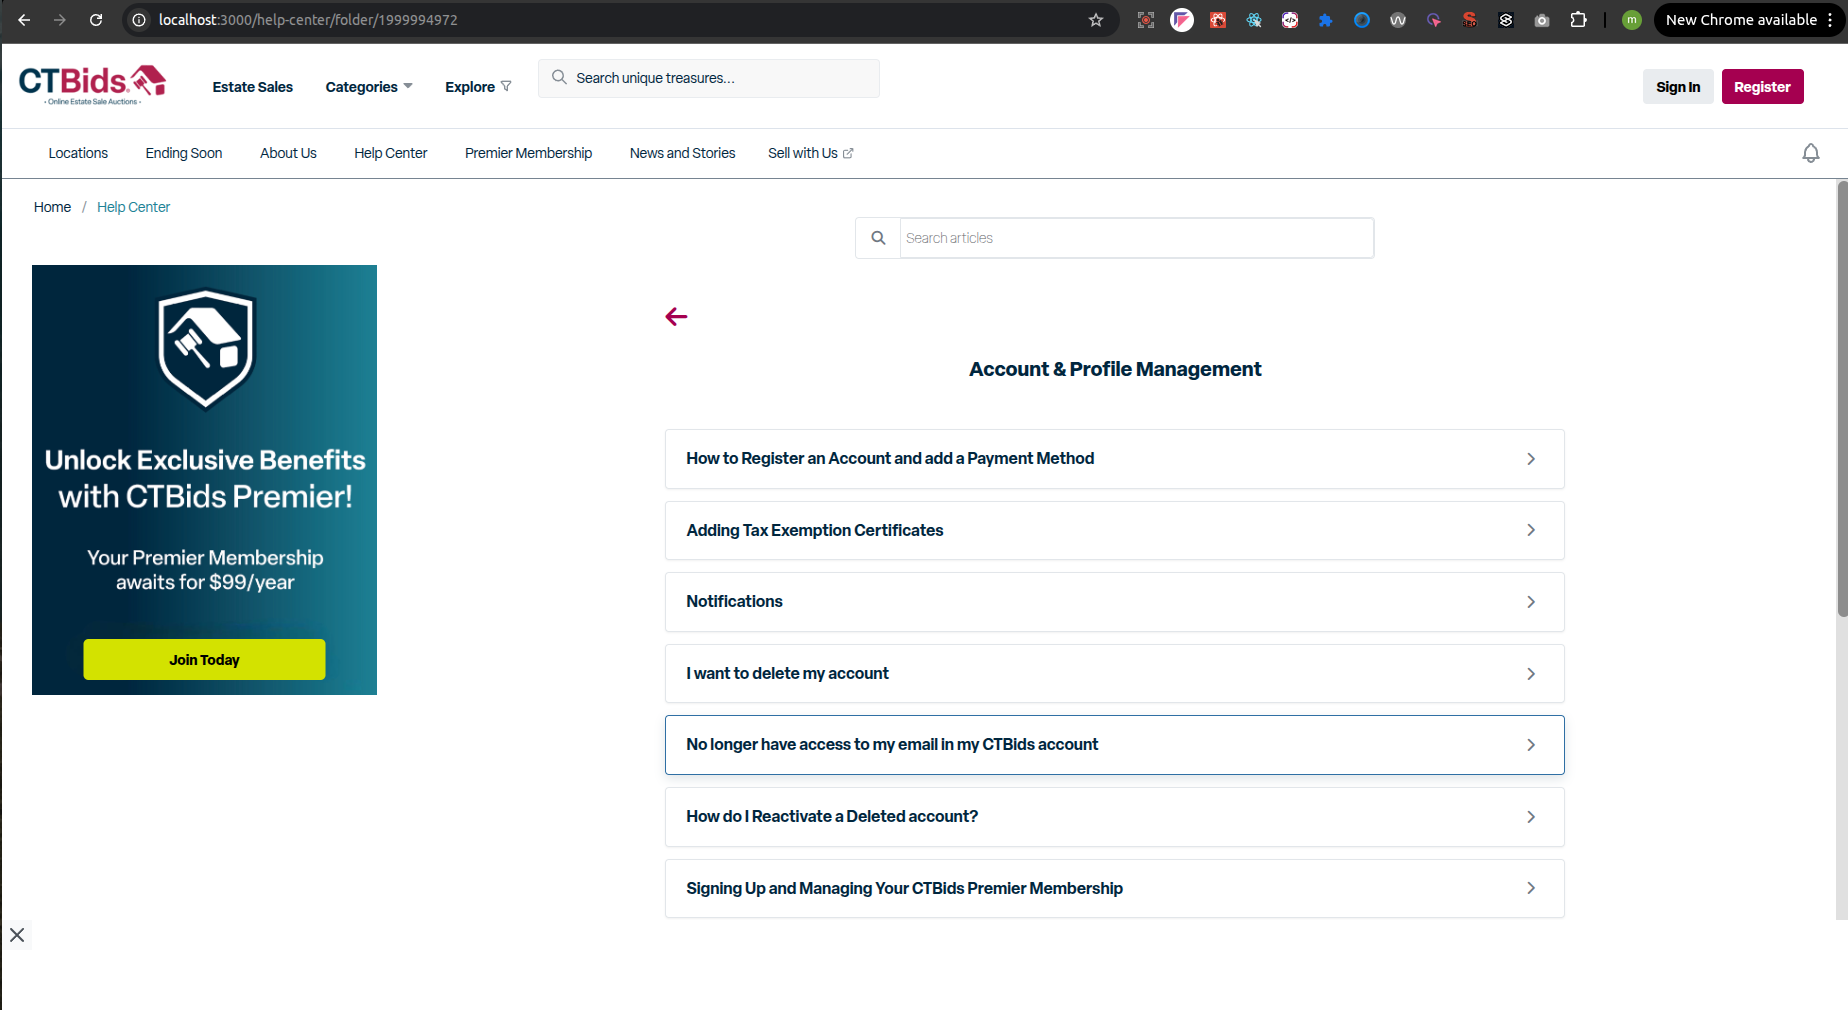Open the cursor pointer extension icon
The width and height of the screenshot is (1848, 1010).
tap(1434, 20)
